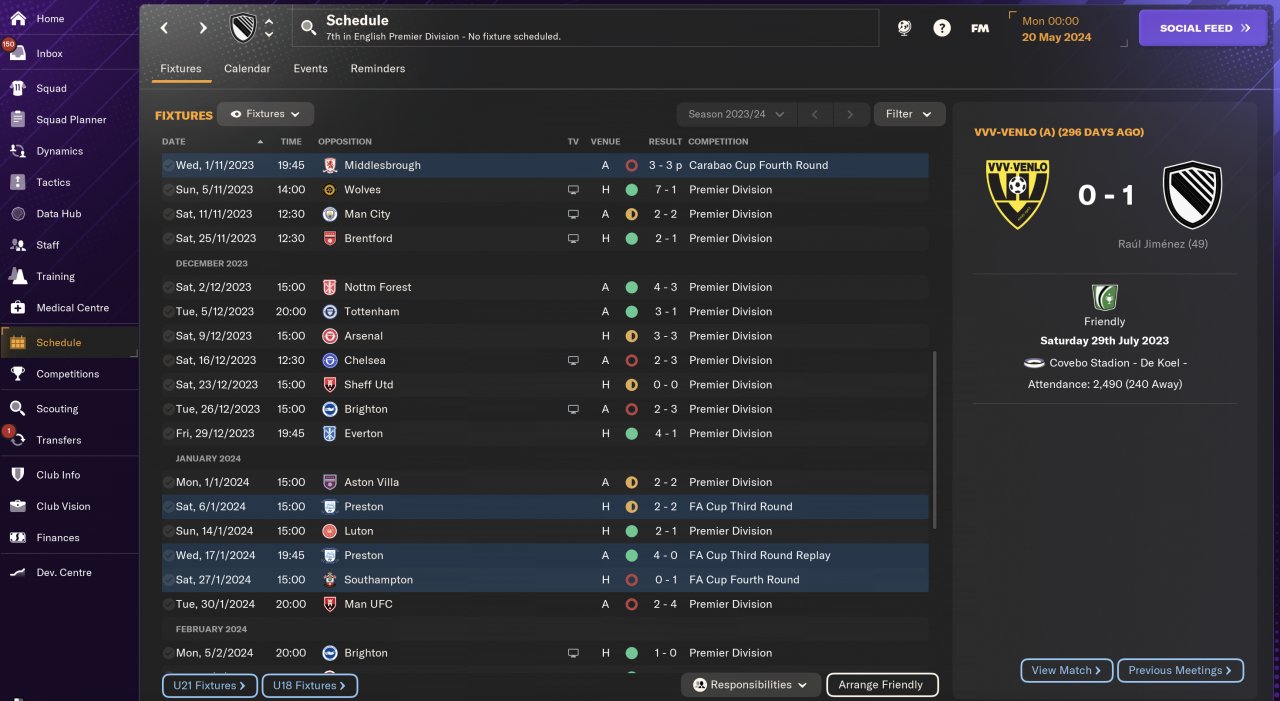Click the FM logo icon
This screenshot has width=1280, height=701.
pyautogui.click(x=980, y=28)
